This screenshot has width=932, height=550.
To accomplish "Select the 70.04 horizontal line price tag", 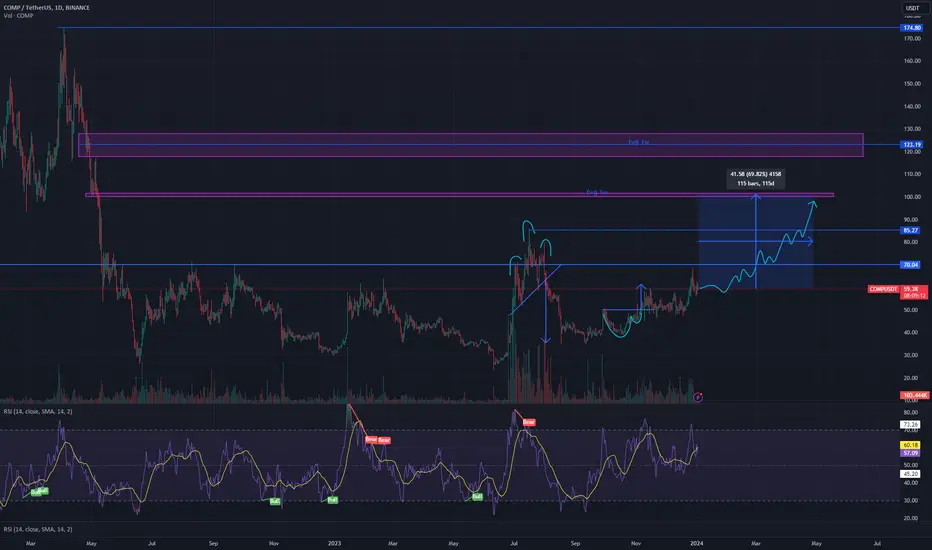I will point(910,265).
